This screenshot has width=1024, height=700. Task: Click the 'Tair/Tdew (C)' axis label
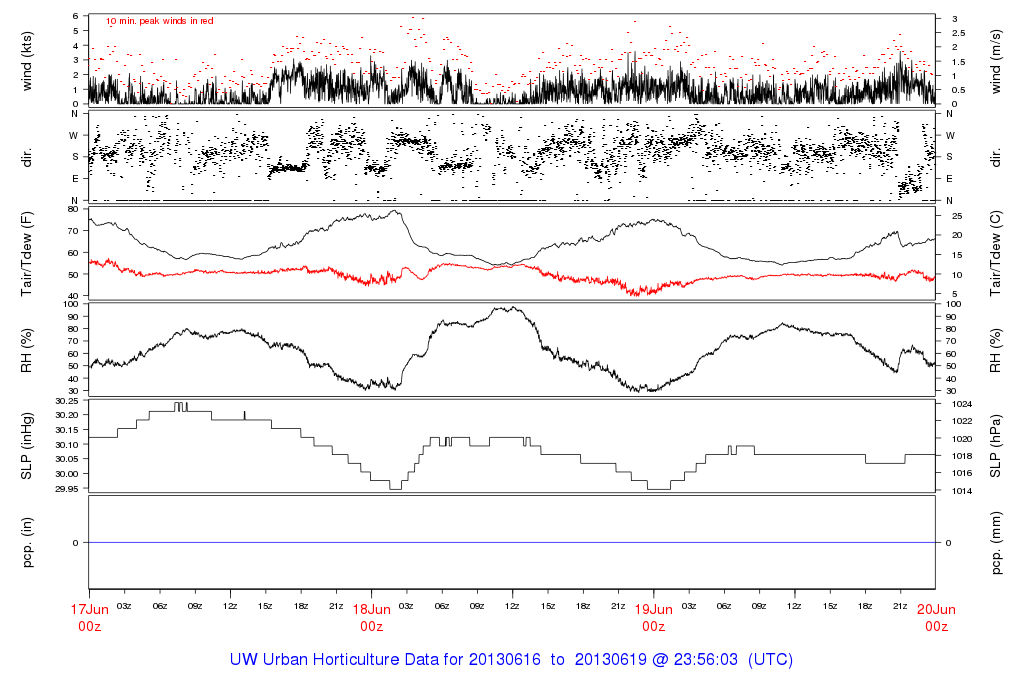996,253
